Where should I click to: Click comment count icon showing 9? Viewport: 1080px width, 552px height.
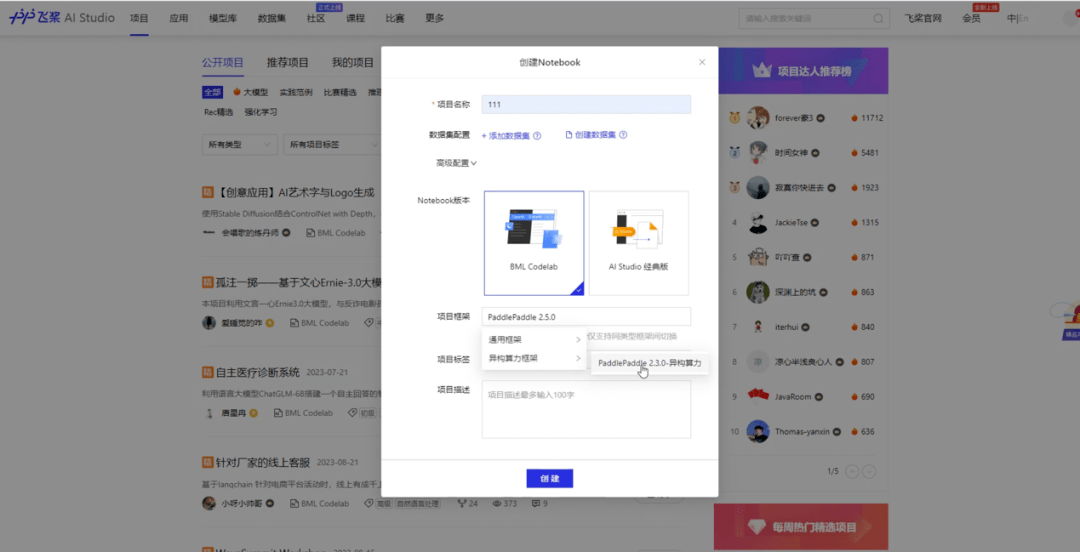[x=536, y=504]
